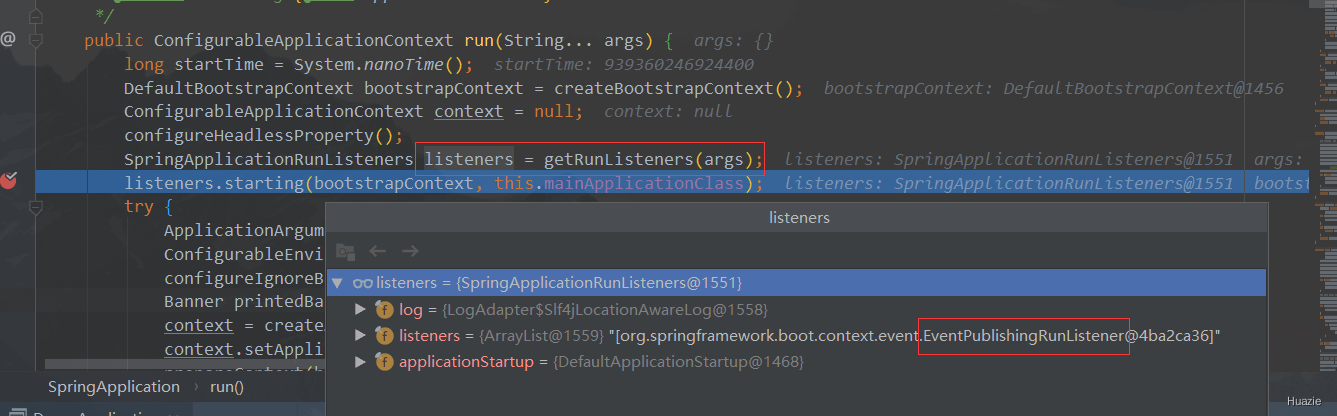The image size is (1337, 416).
Task: Click the back arrow in listeners popup
Action: click(x=378, y=251)
